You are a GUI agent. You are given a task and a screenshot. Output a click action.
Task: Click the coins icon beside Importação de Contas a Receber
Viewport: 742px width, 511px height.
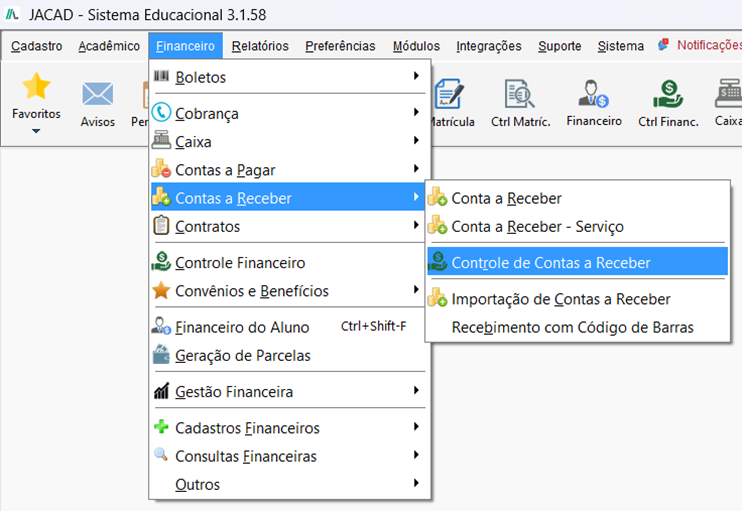click(437, 298)
